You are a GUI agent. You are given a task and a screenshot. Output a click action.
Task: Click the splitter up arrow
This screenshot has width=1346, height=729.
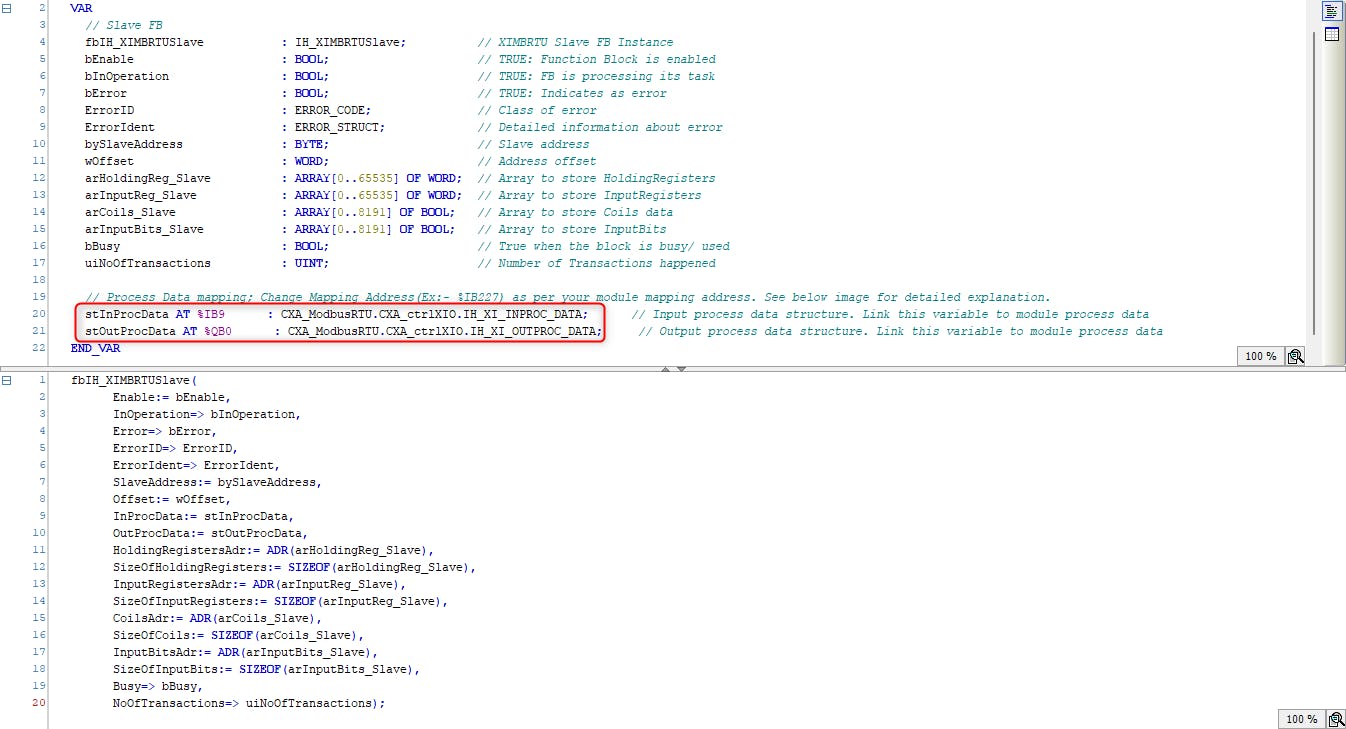click(663, 369)
